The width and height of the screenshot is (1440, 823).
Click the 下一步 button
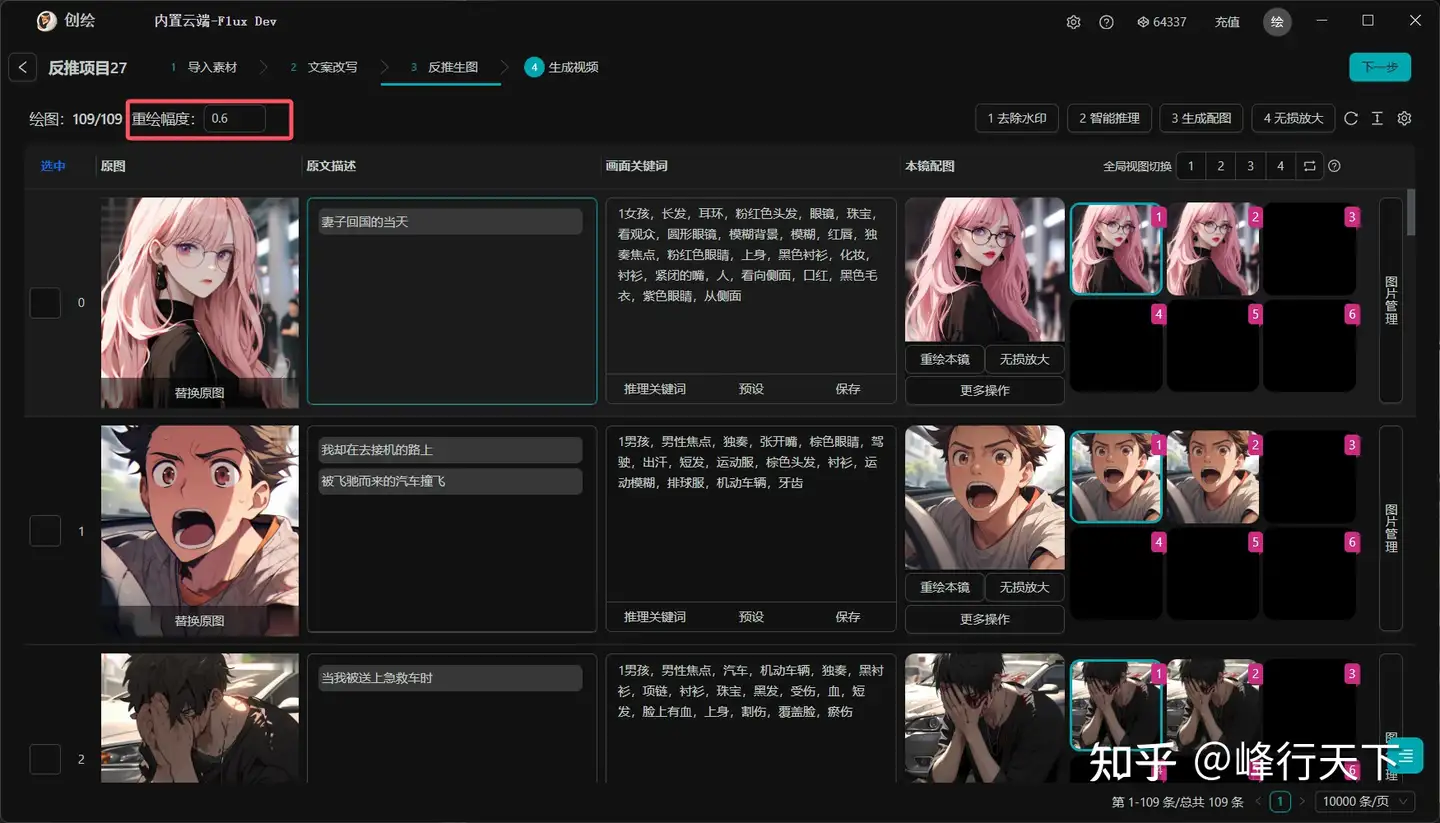coord(1380,67)
